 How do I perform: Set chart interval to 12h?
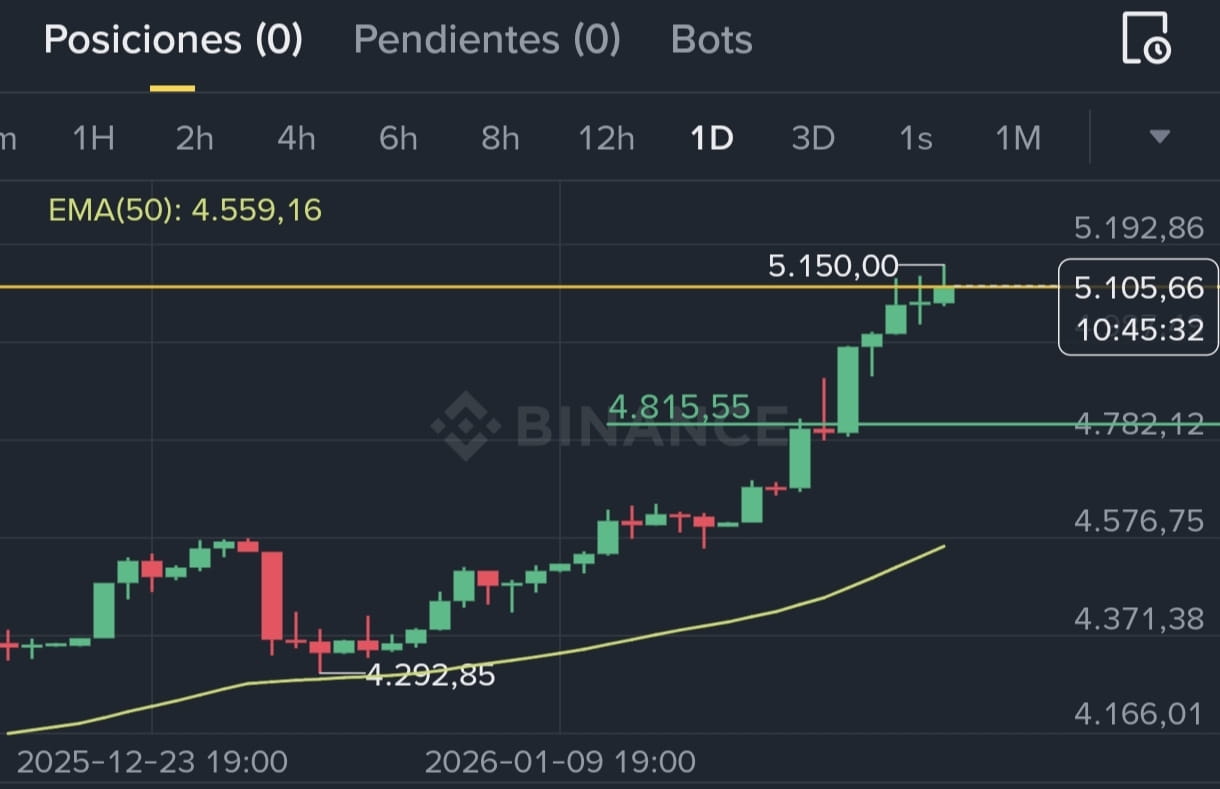coord(606,138)
